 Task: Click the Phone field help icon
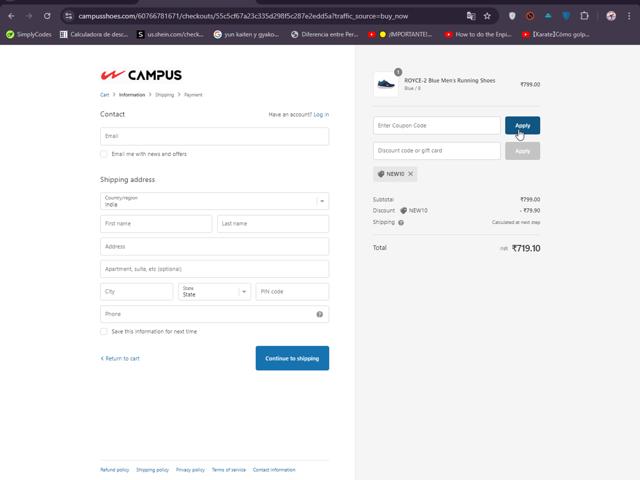click(x=320, y=314)
